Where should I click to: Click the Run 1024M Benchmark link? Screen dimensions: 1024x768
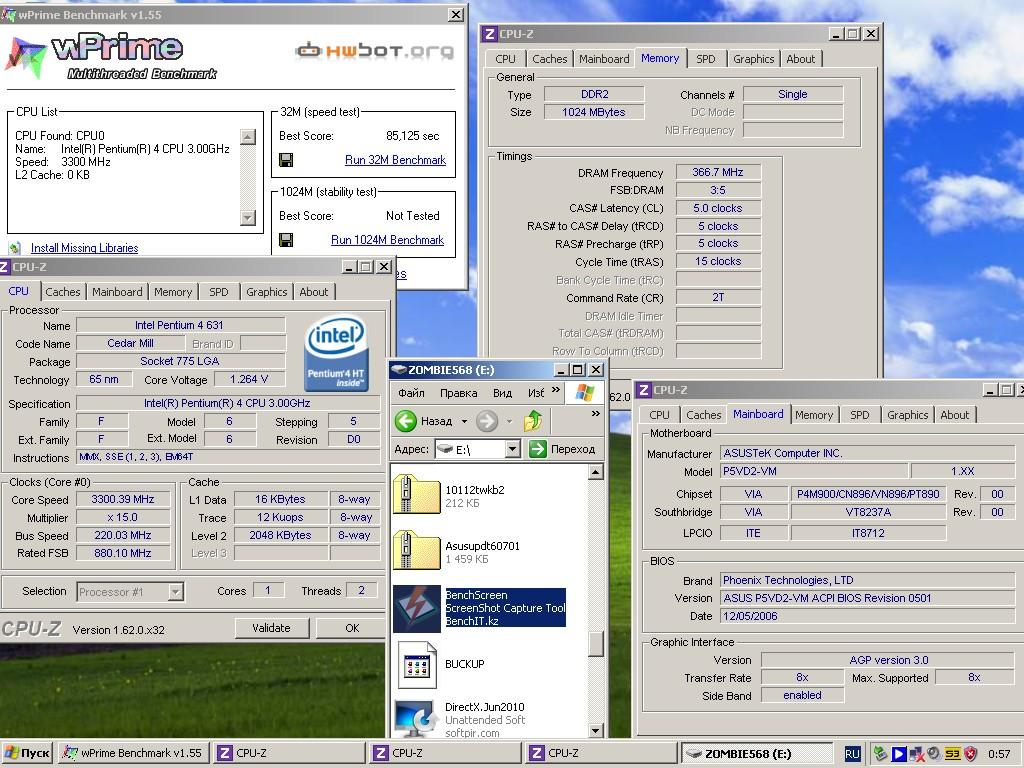[387, 240]
